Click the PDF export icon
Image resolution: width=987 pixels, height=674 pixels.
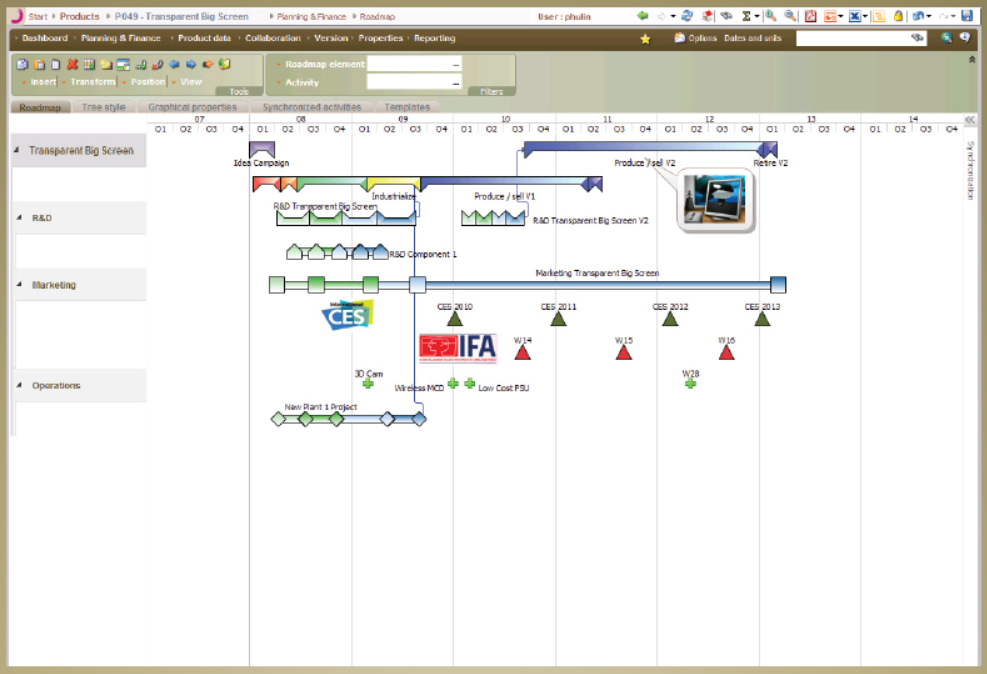811,16
